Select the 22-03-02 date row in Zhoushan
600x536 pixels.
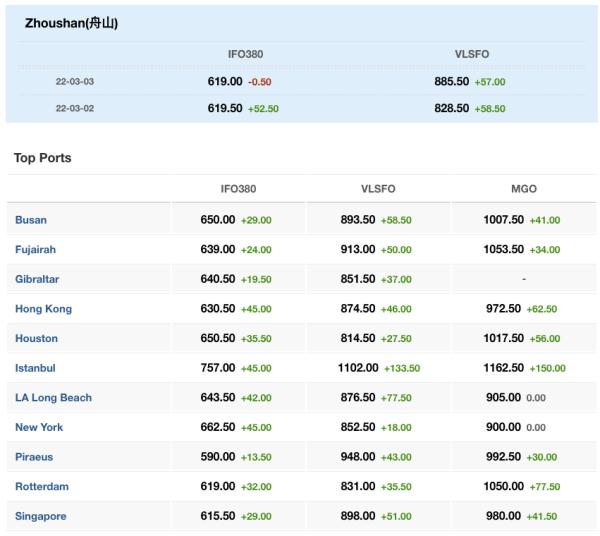pos(75,109)
